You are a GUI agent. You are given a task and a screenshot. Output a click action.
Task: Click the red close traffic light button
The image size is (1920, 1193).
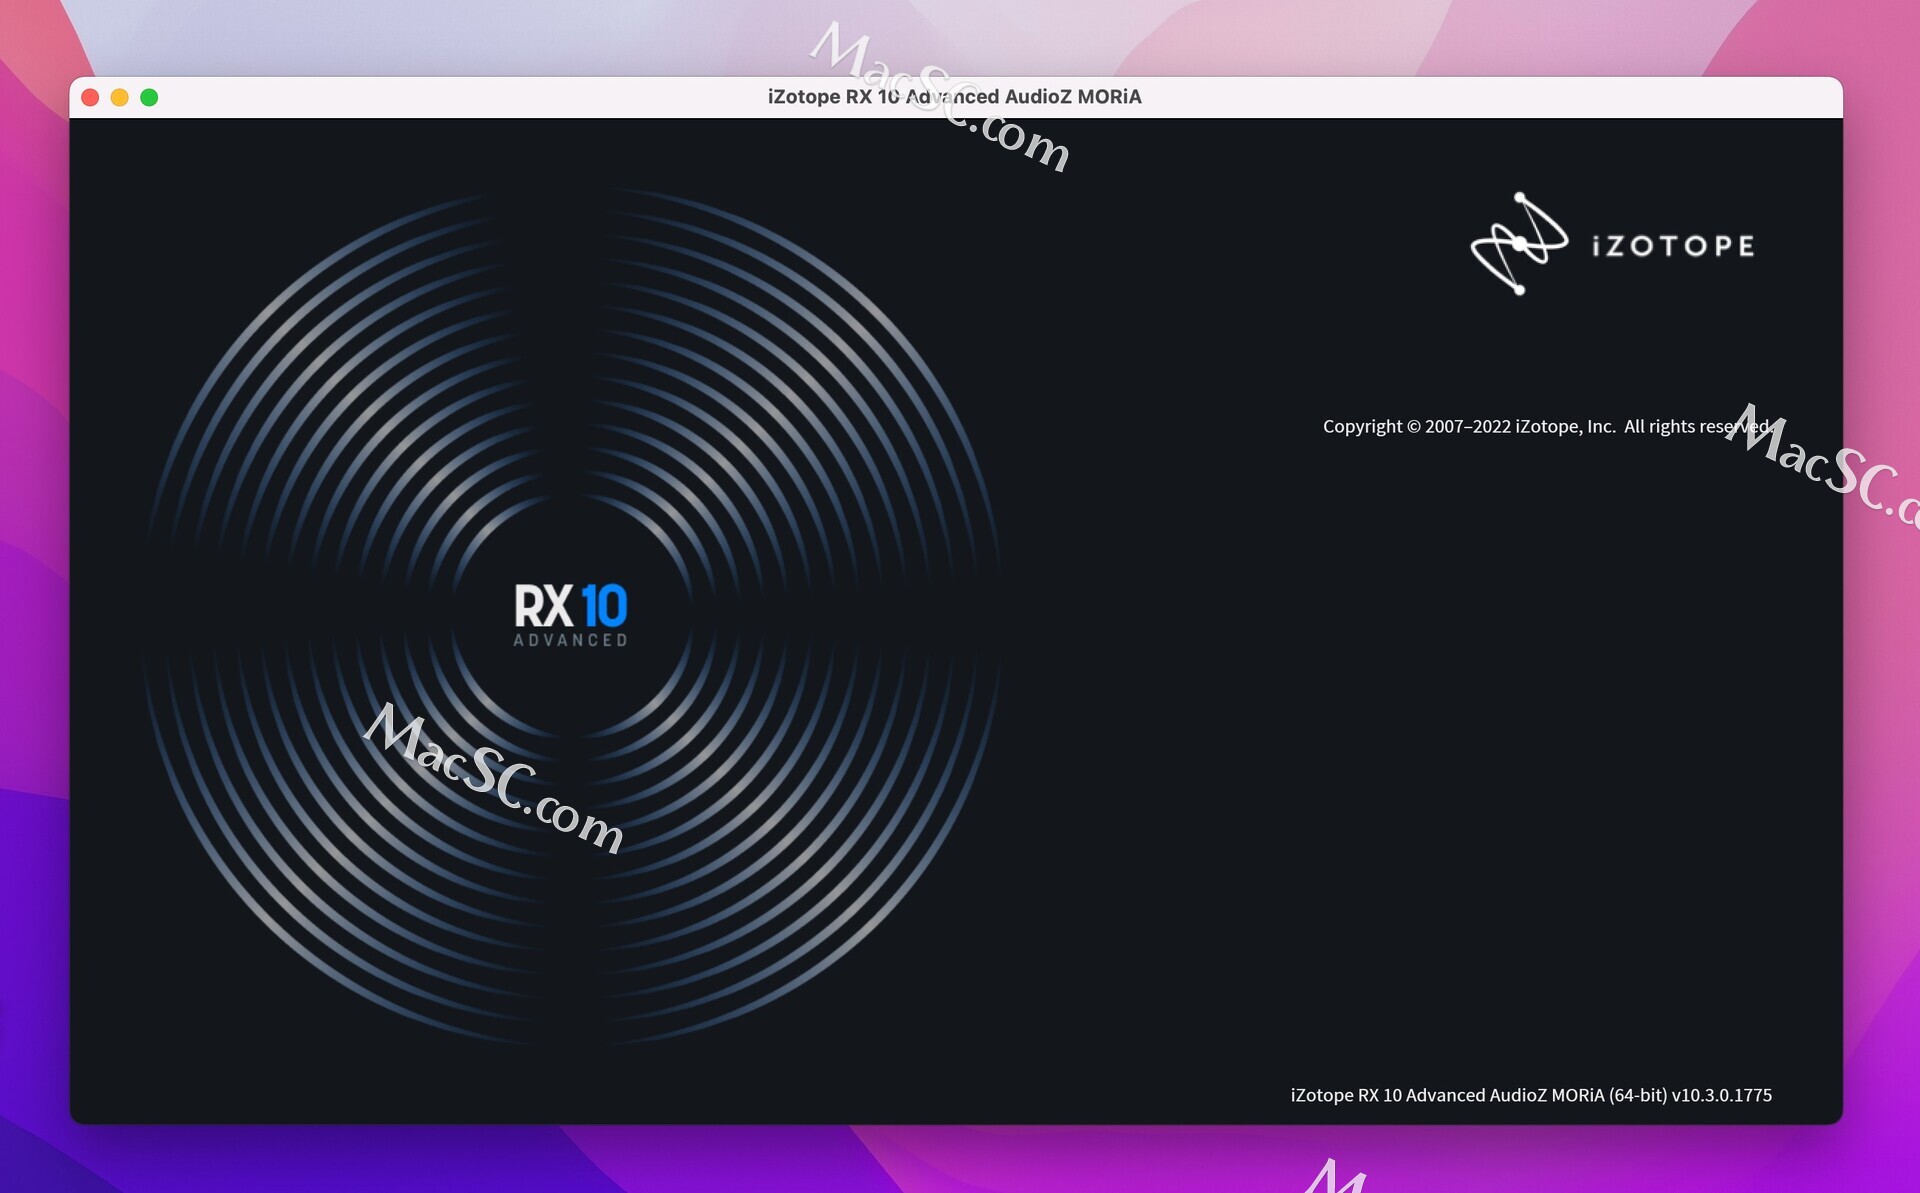pos(90,97)
